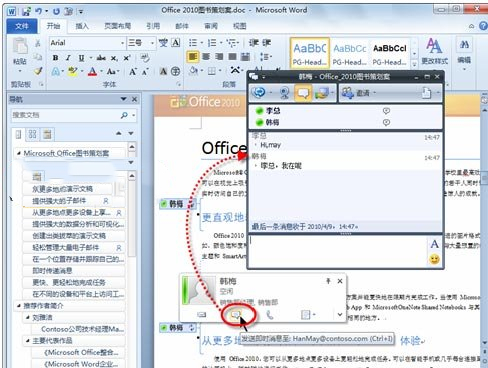Click the pin icon on contact card
488x368 pixels.
(328, 281)
